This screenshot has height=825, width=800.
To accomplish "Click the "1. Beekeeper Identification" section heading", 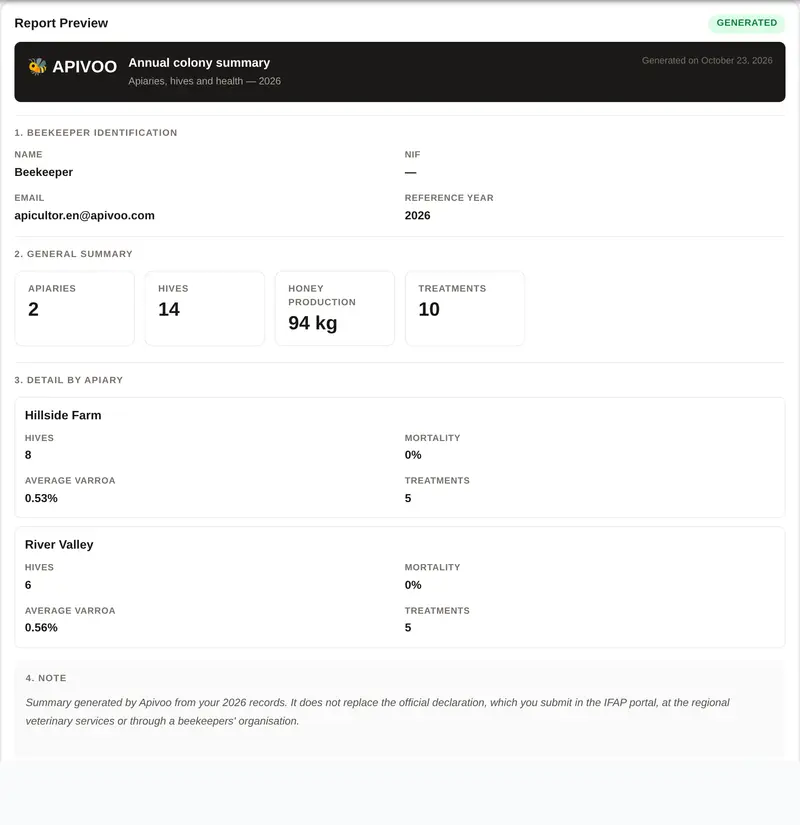I will pos(96,133).
